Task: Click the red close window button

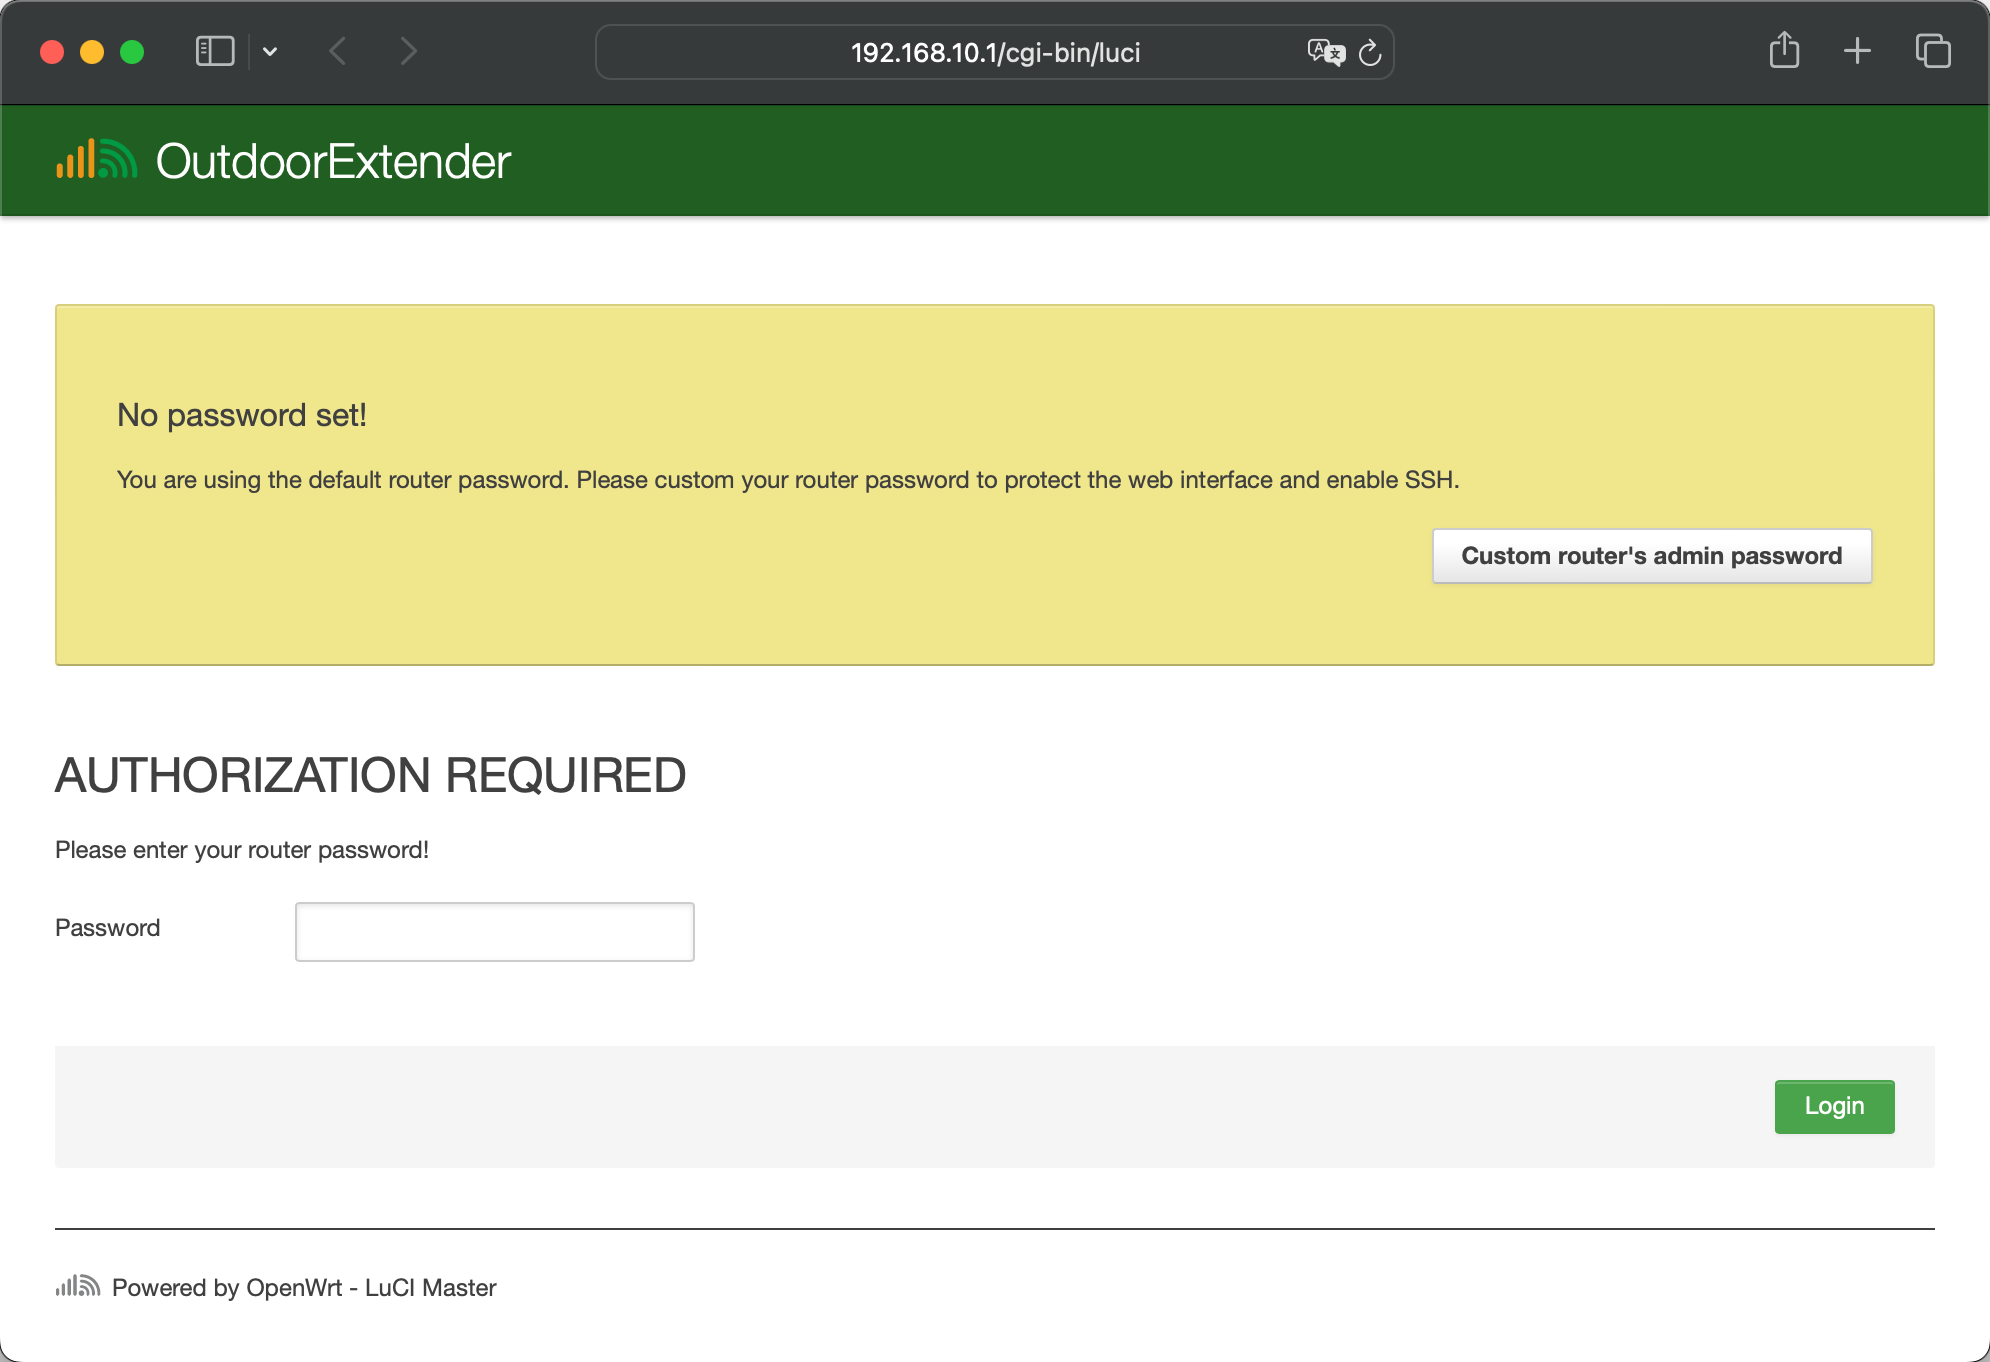Action: (x=52, y=52)
